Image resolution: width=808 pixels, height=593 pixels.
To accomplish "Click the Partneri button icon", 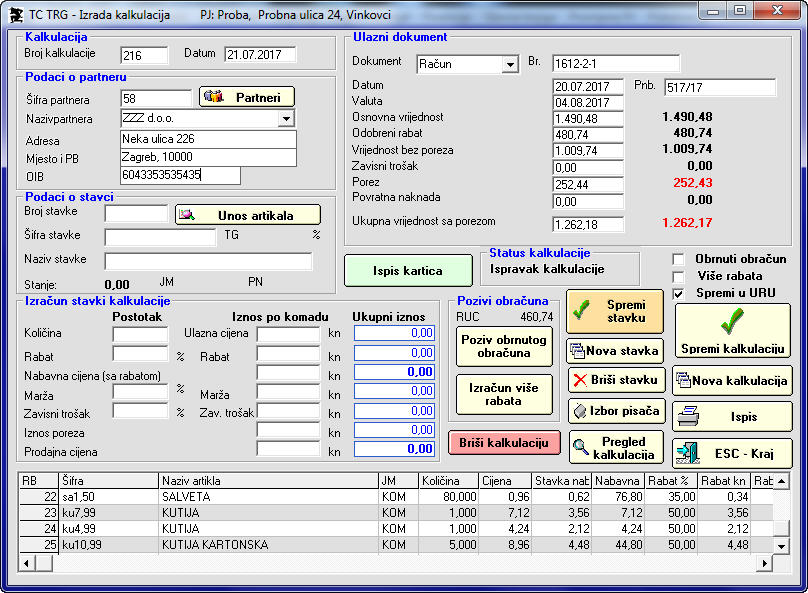I will click(x=214, y=97).
